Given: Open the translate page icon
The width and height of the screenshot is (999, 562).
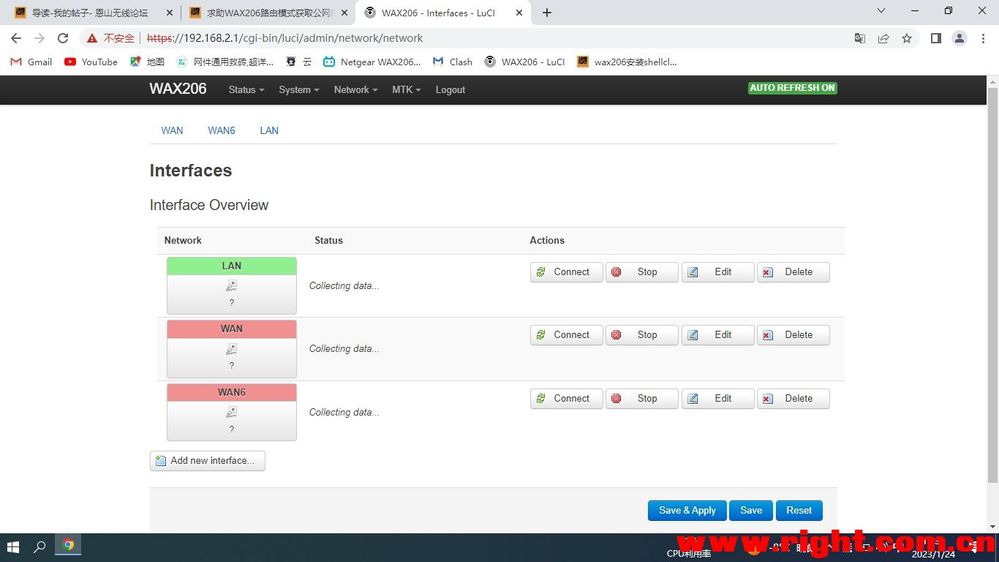Looking at the screenshot, I should point(859,38).
